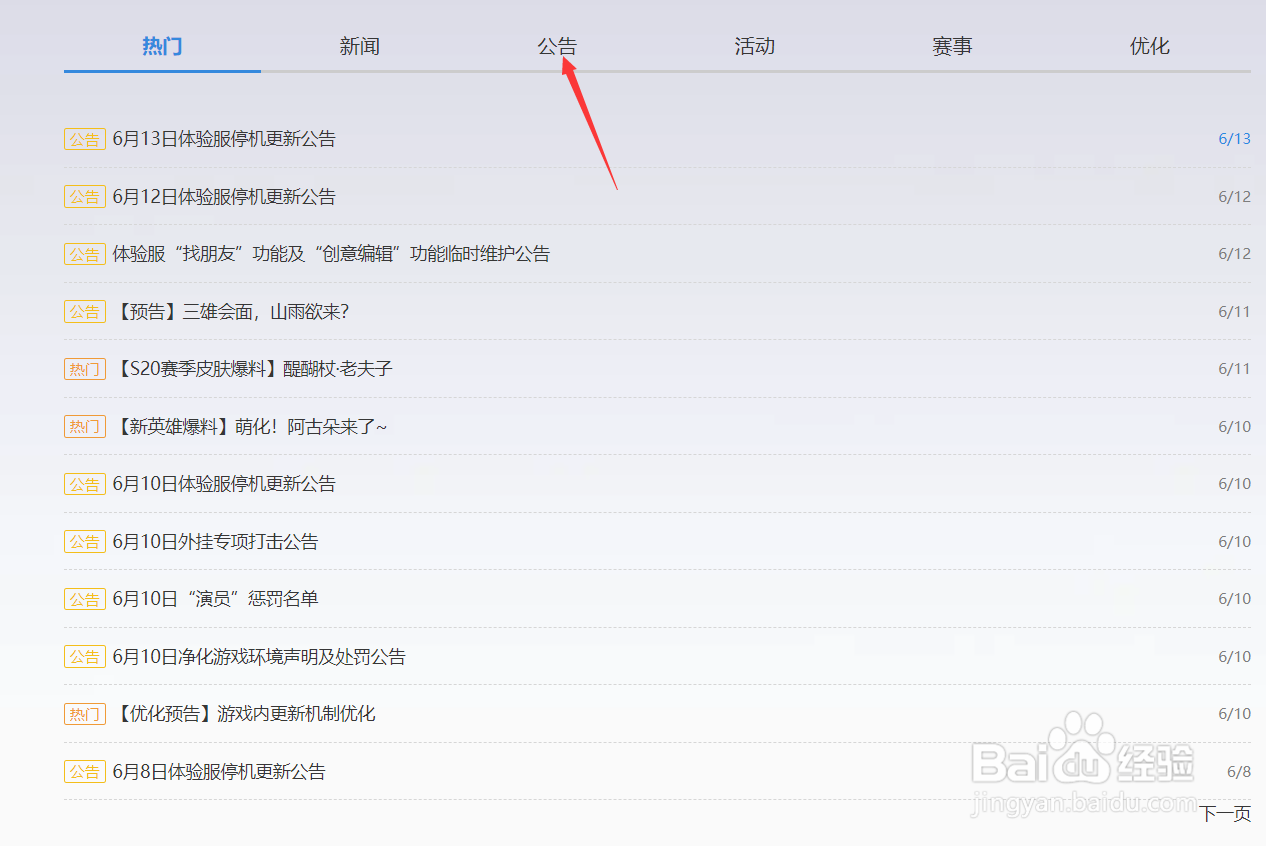Click the 公告 badge beside 6月8日体验服停机更新公告
Viewport: 1266px width, 846px height.
coord(85,771)
